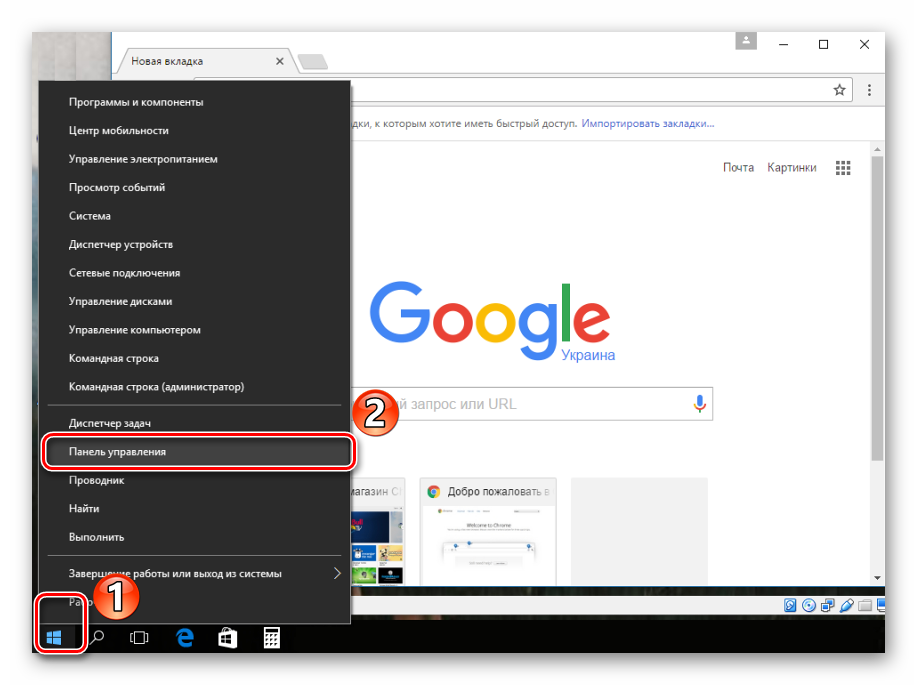Open the Store icon on taskbar
The image size is (917, 685).
coord(228,638)
